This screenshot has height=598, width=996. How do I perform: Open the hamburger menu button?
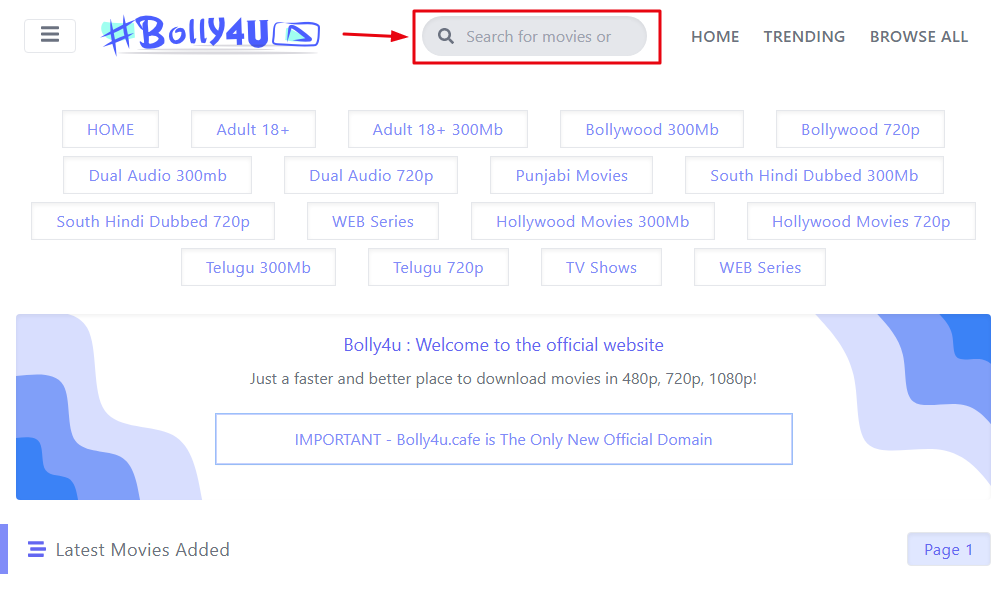coord(50,36)
